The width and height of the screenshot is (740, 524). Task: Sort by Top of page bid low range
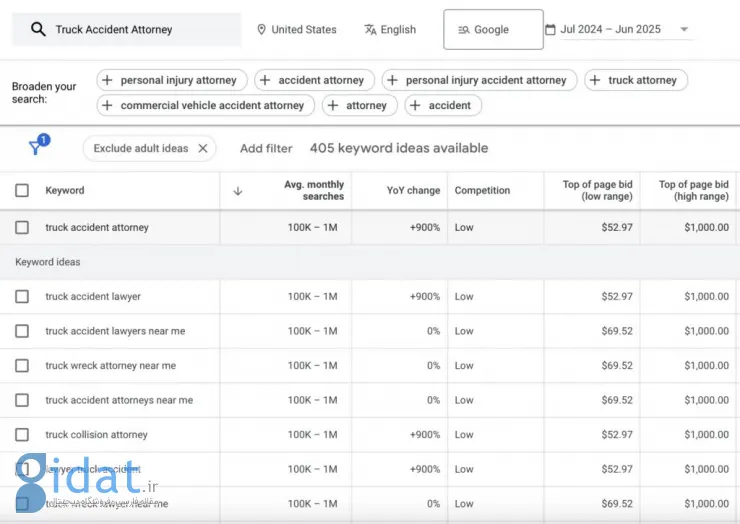tap(597, 190)
